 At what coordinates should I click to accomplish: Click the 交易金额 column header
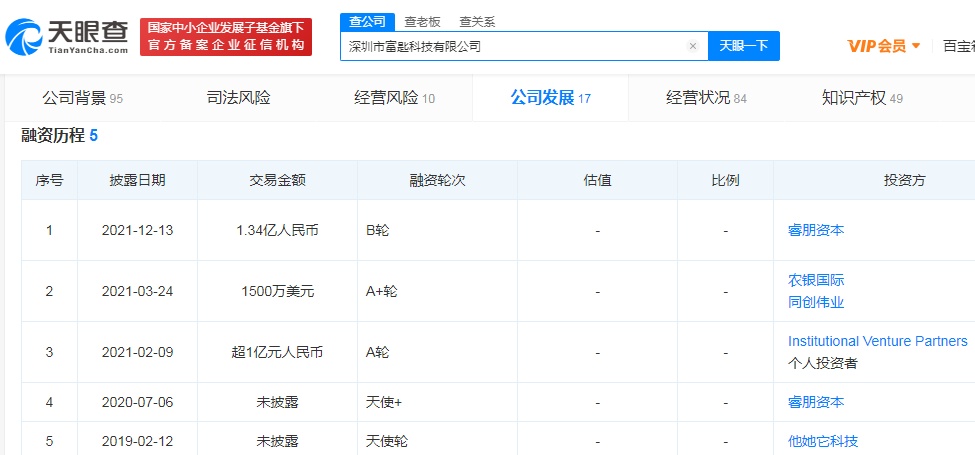[277, 181]
